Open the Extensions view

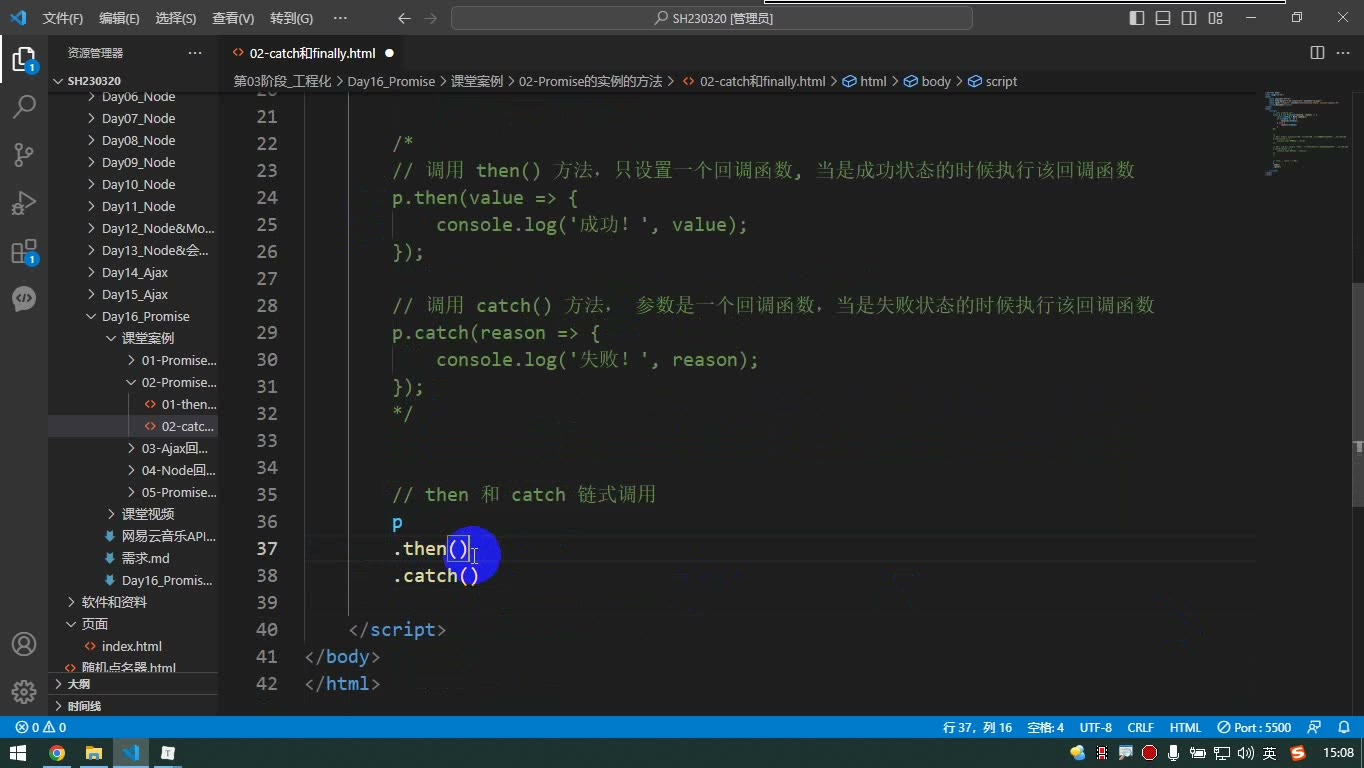24,251
